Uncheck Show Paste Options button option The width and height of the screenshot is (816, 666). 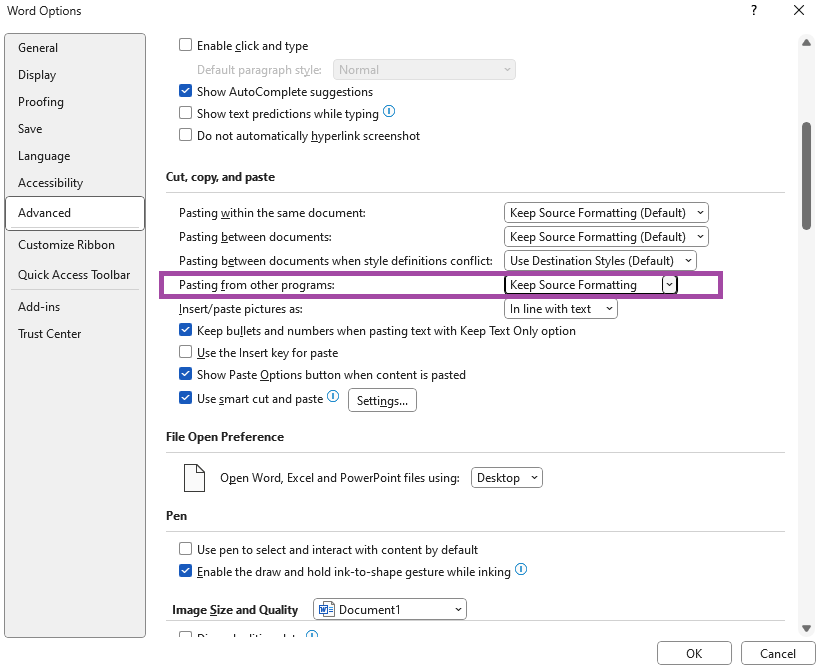185,374
